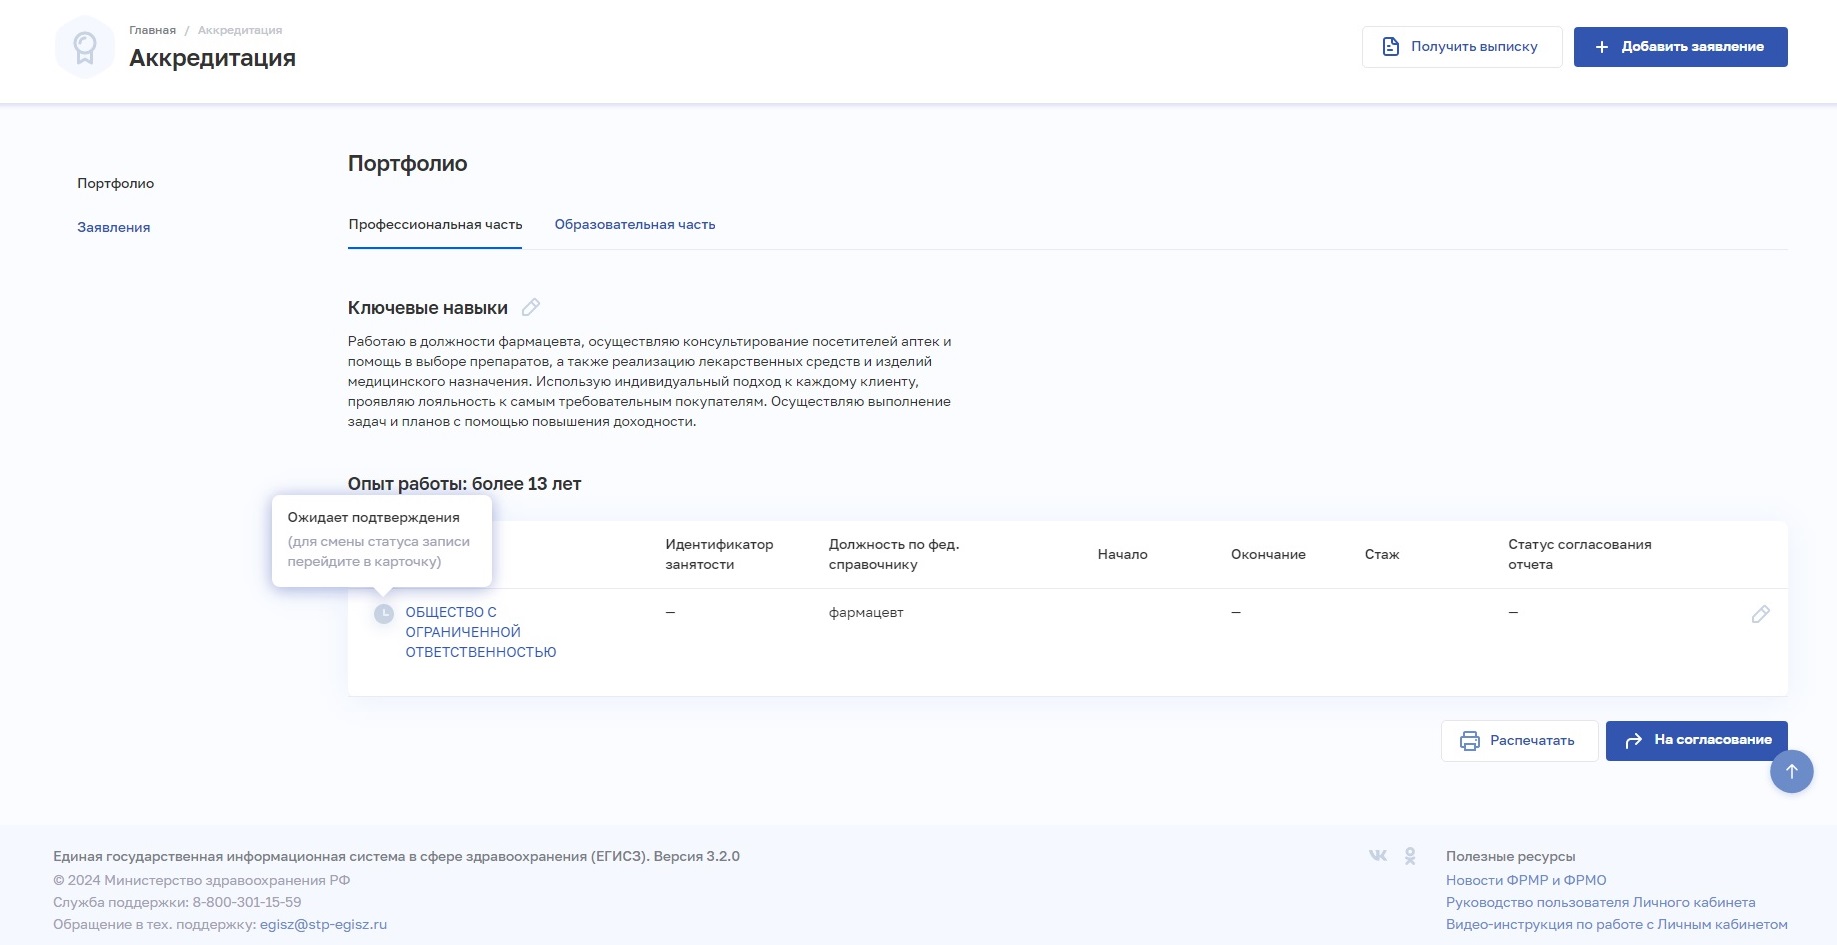
Task: Open Новости ФРМР и ФРМО link
Action: (1526, 880)
